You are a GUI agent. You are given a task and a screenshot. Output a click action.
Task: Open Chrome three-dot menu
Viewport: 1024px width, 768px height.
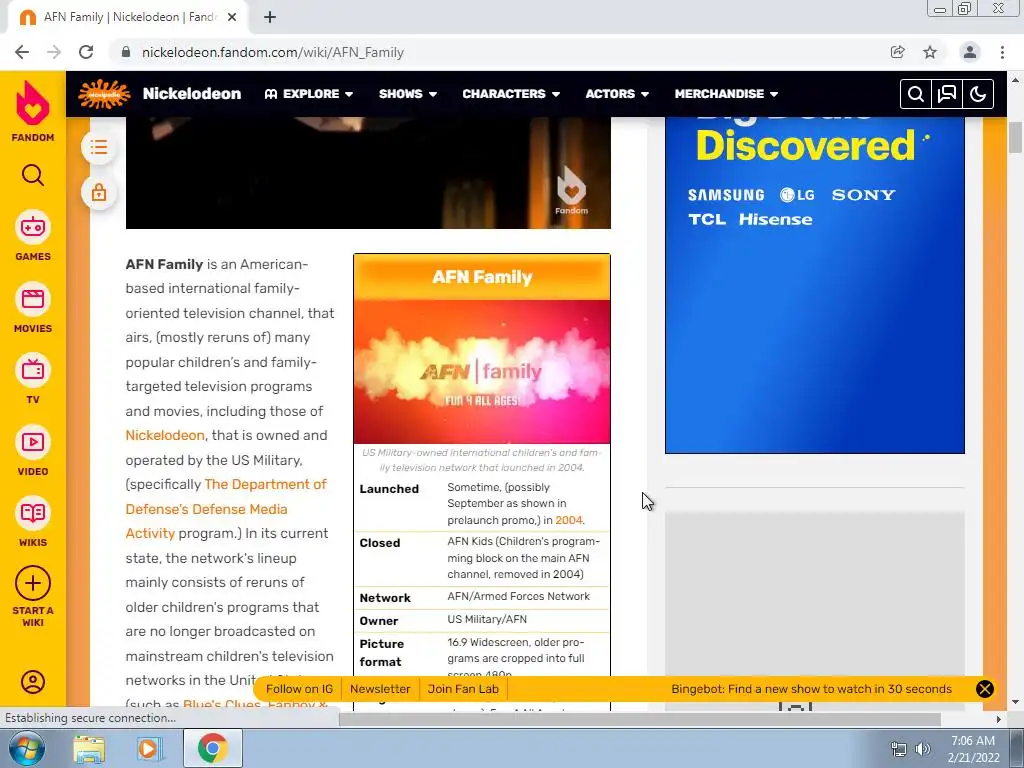point(1002,52)
